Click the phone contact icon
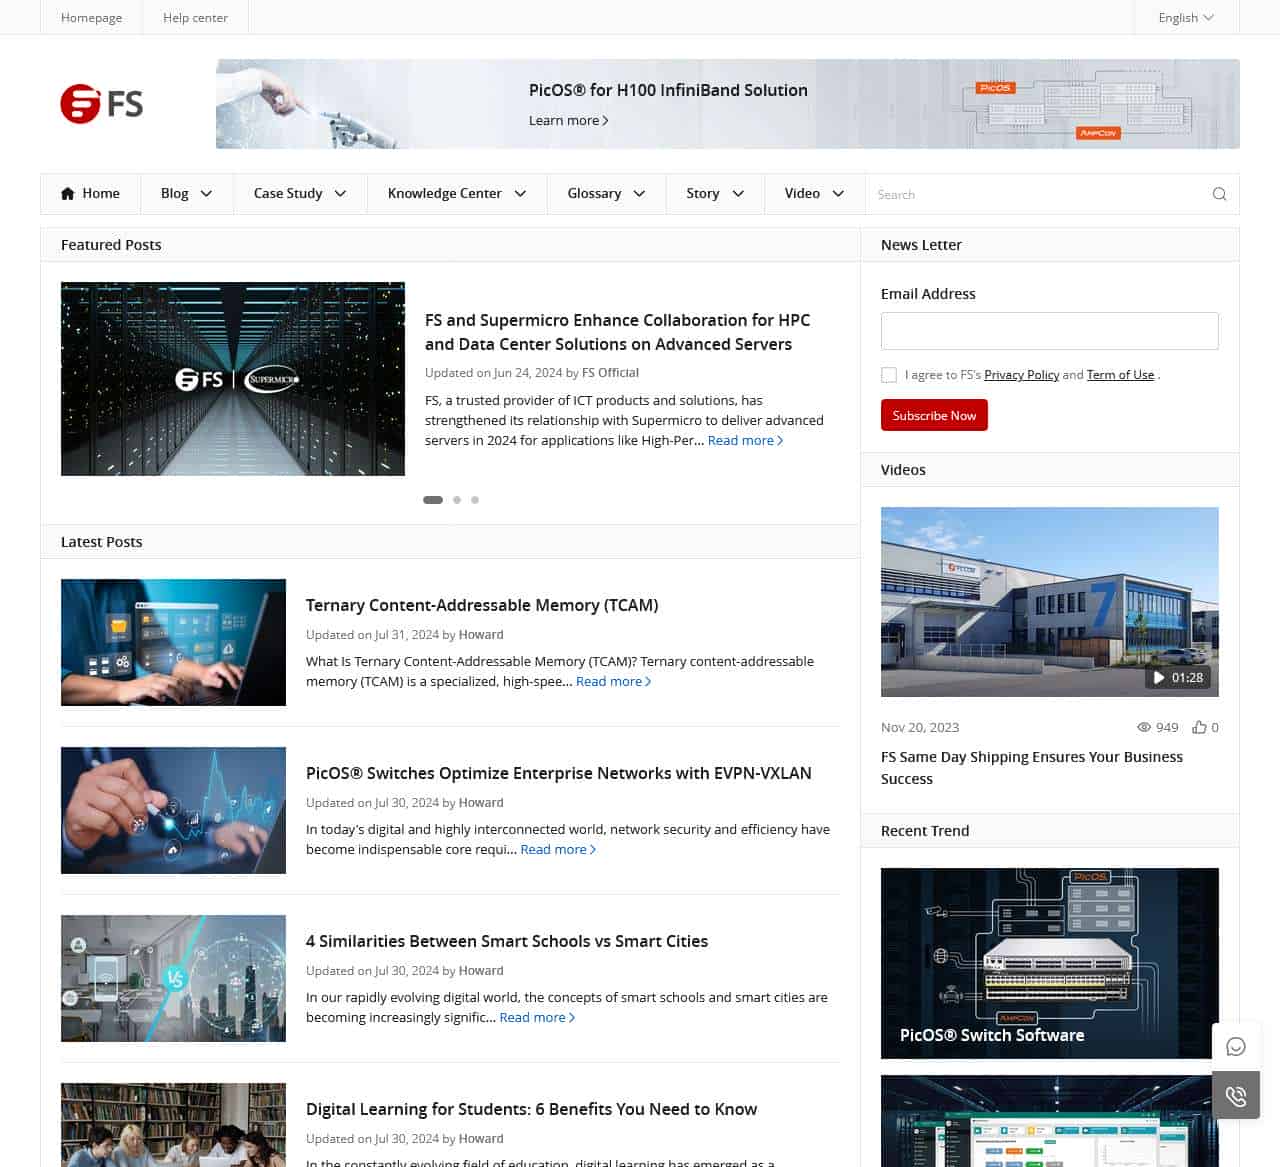 point(1236,1096)
